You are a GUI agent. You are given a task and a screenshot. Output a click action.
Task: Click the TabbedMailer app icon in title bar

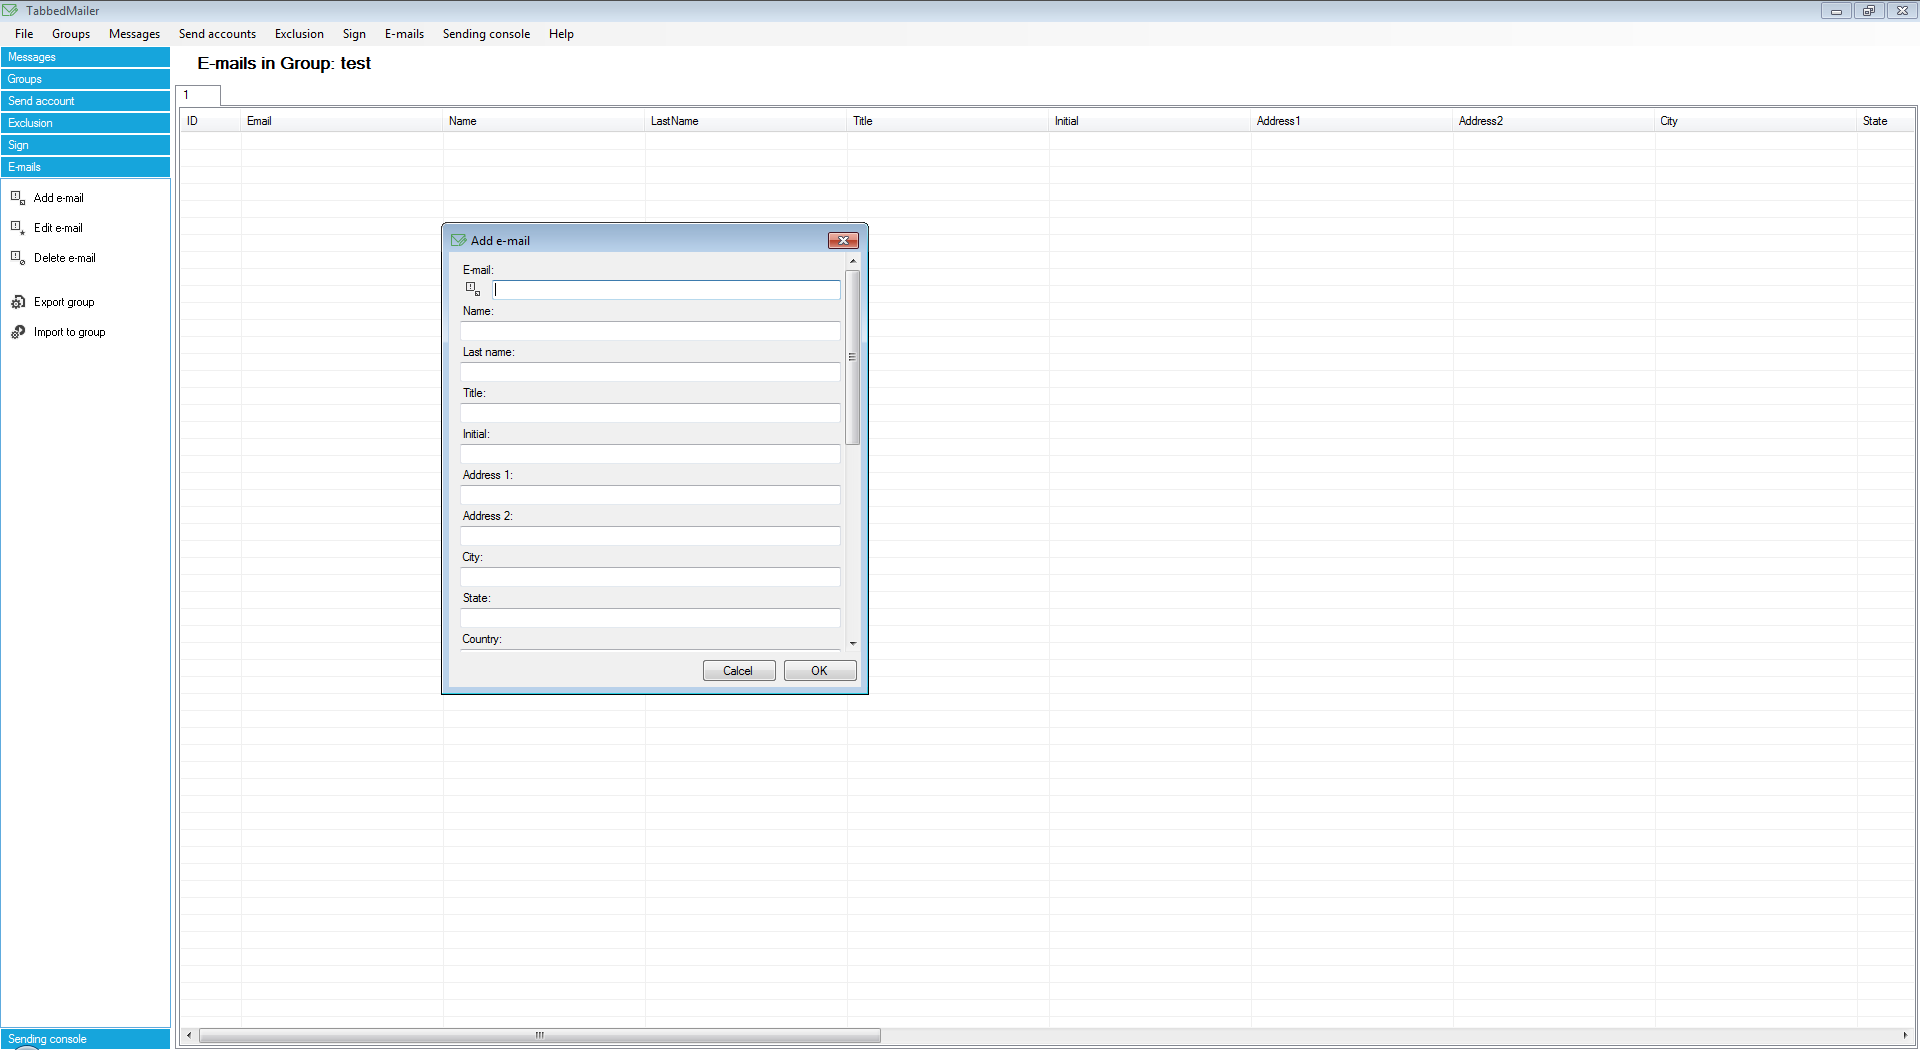10,10
